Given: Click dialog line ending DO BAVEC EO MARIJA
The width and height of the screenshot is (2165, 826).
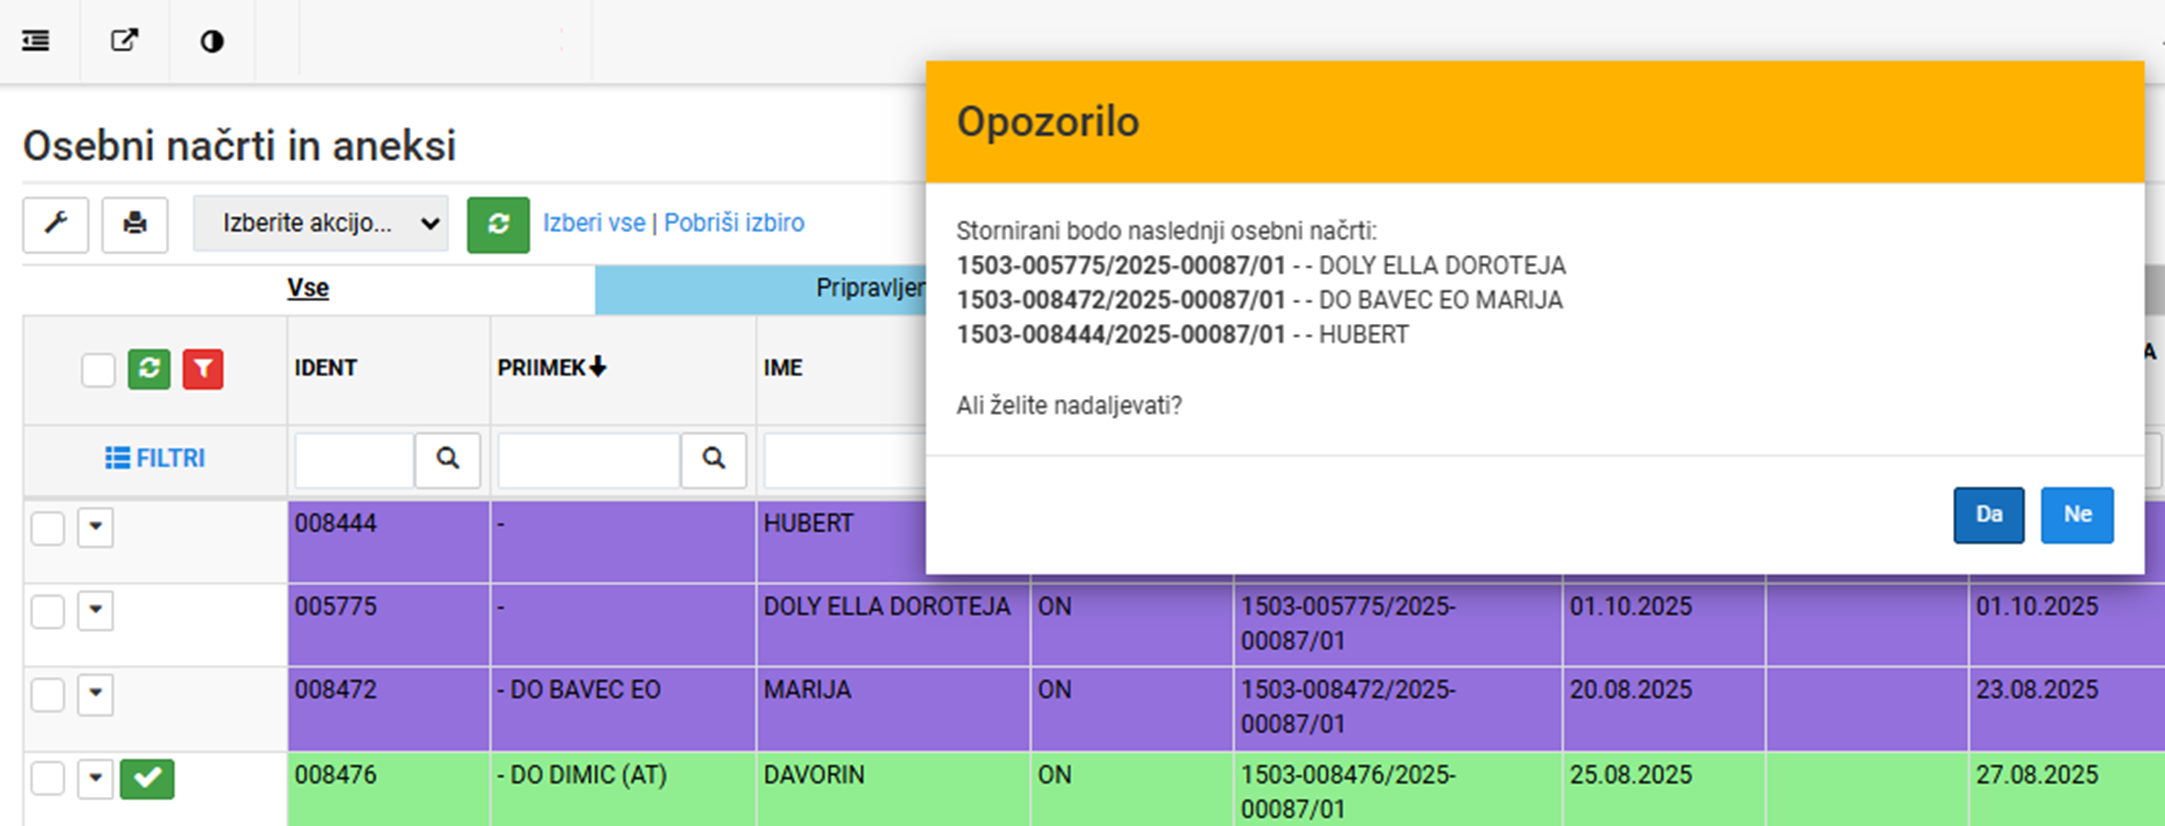Looking at the screenshot, I should pos(1260,300).
